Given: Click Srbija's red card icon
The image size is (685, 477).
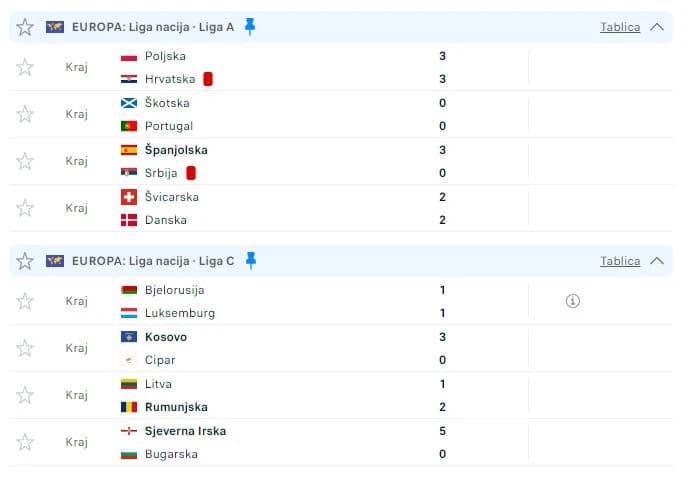Looking at the screenshot, I should coord(191,173).
